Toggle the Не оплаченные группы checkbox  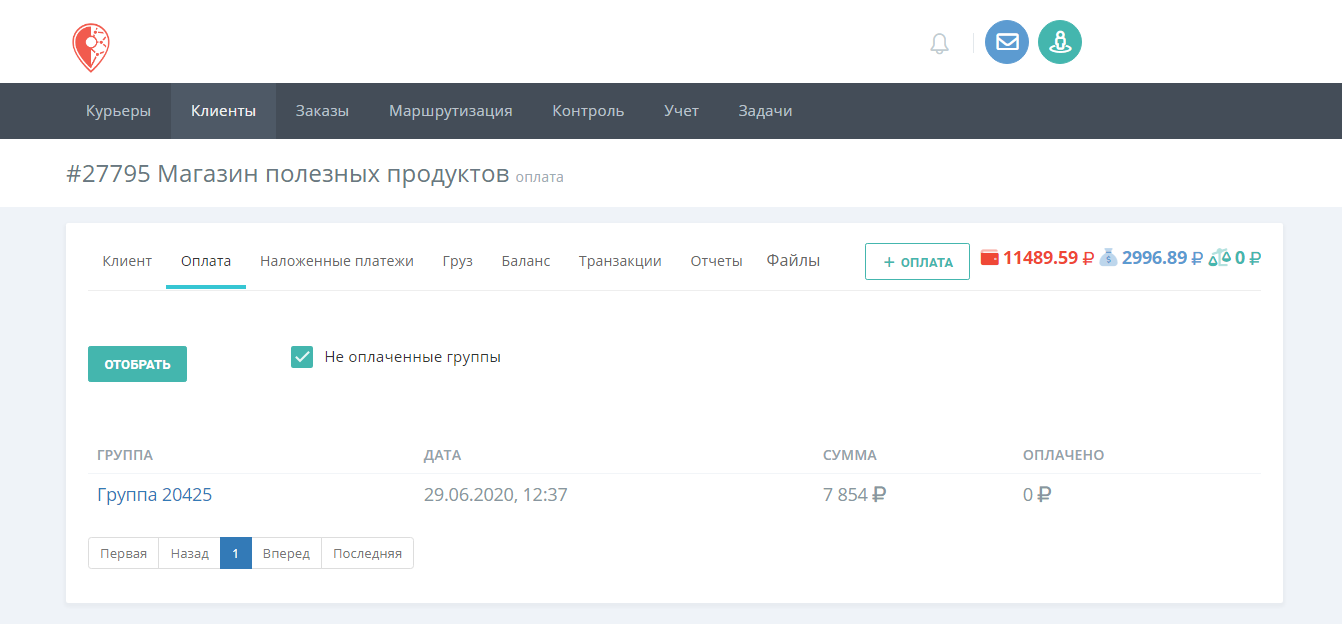(302, 357)
